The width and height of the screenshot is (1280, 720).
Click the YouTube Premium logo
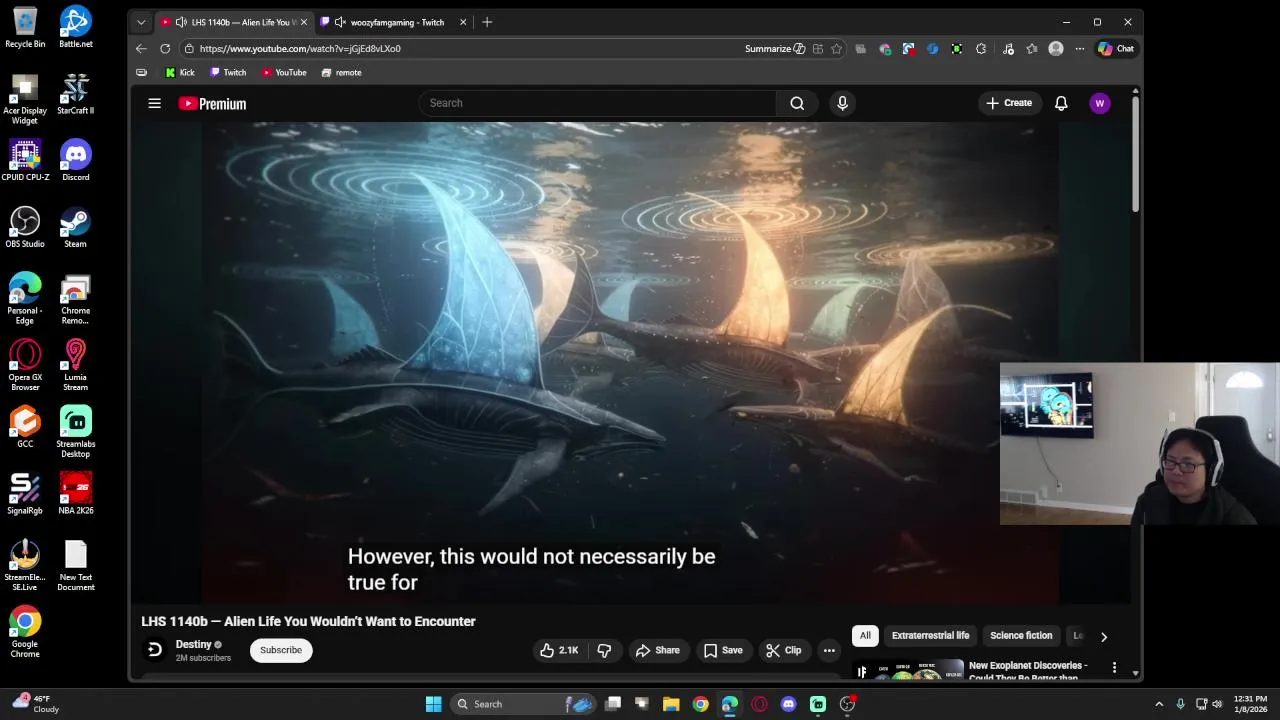click(x=212, y=103)
